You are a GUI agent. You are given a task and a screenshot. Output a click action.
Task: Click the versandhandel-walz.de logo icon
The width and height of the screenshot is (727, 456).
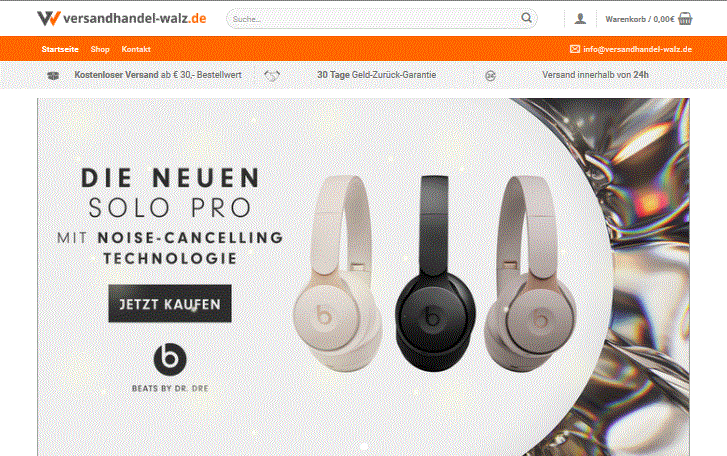(49, 19)
